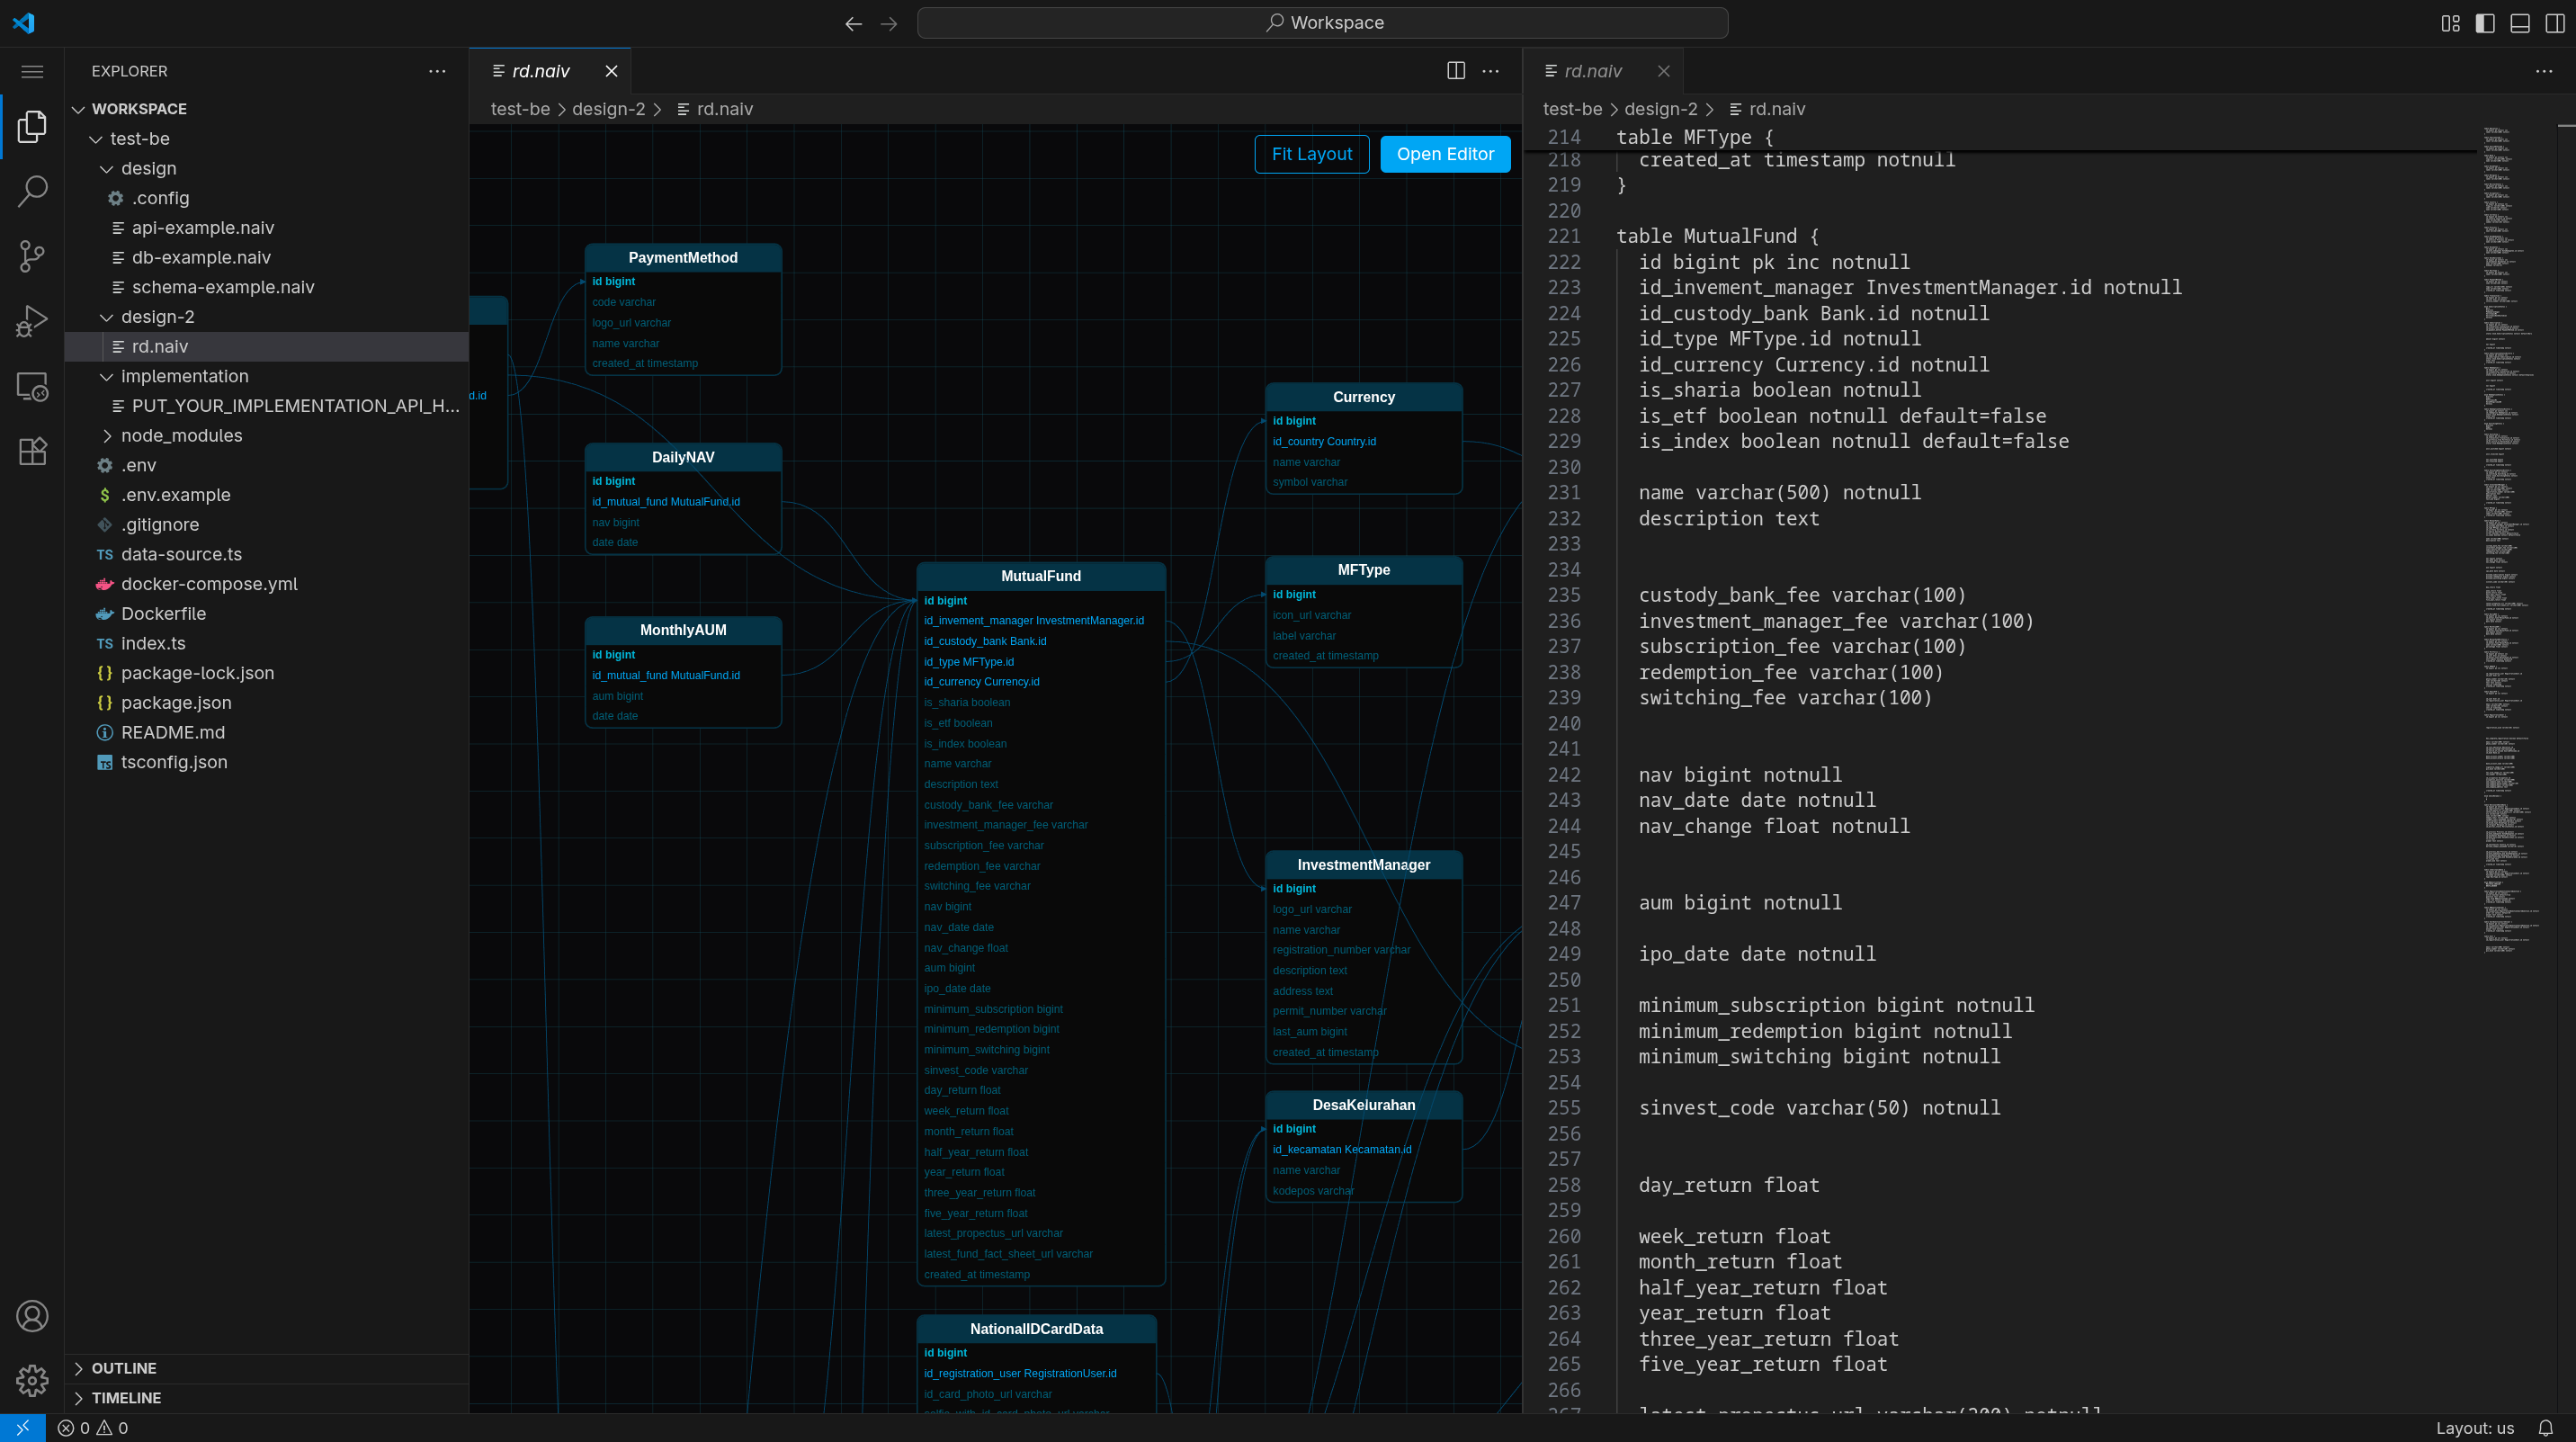The width and height of the screenshot is (2576, 1442).
Task: Open the Remote Explorer view
Action: click(31, 387)
